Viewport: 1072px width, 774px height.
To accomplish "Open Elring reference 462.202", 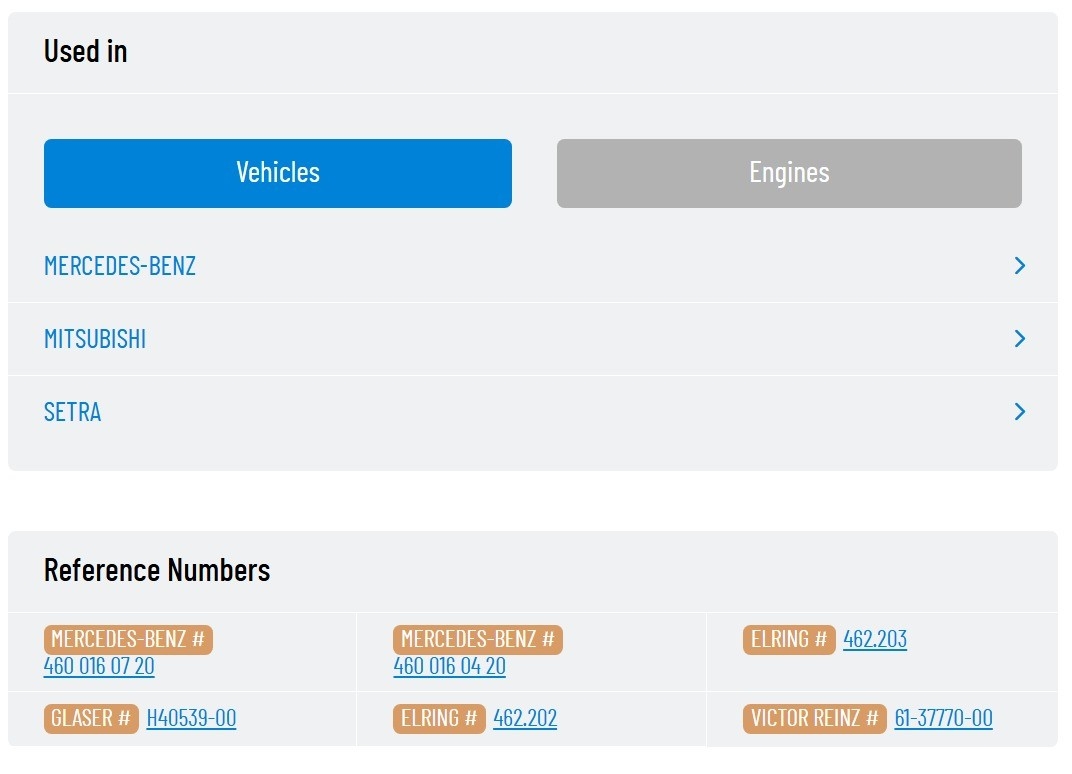I will pos(525,718).
